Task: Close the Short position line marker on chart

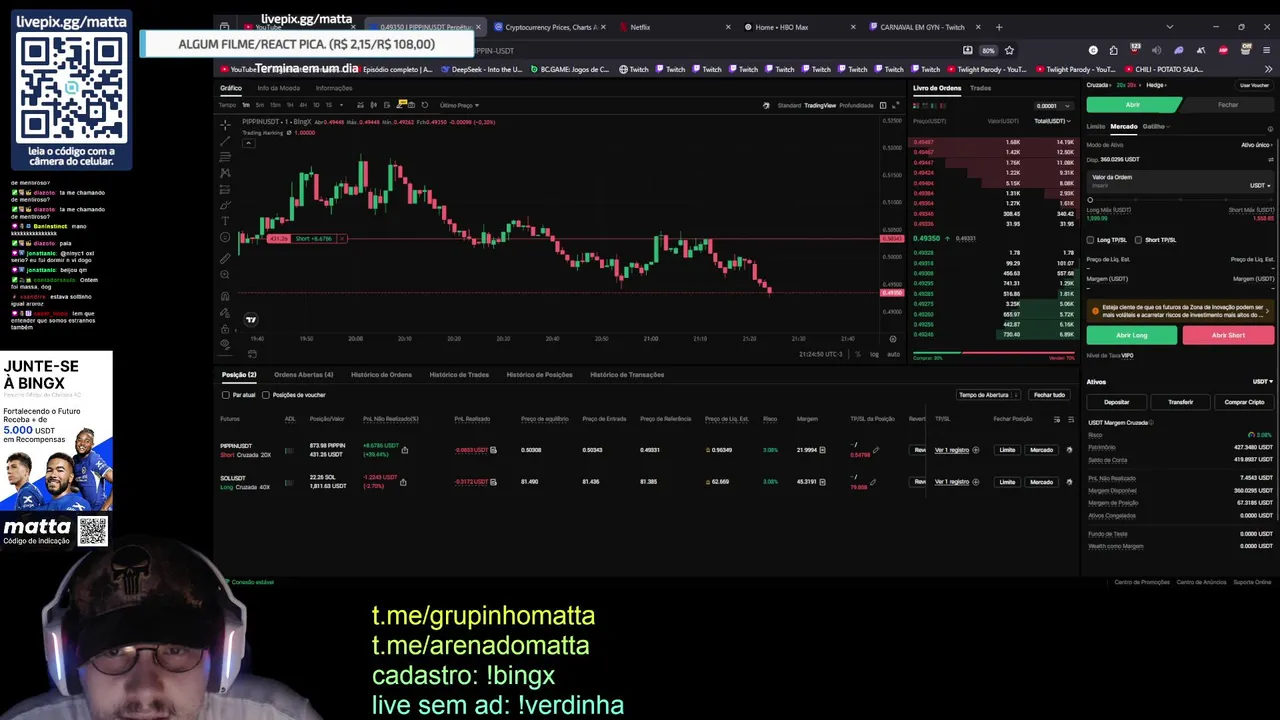Action: click(342, 239)
